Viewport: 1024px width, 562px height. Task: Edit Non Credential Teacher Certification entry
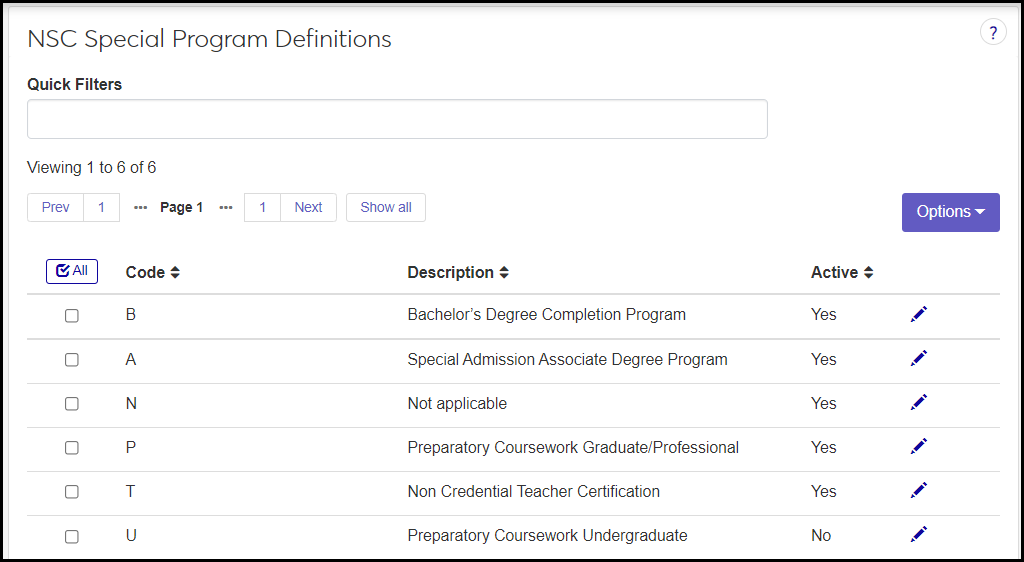(919, 490)
